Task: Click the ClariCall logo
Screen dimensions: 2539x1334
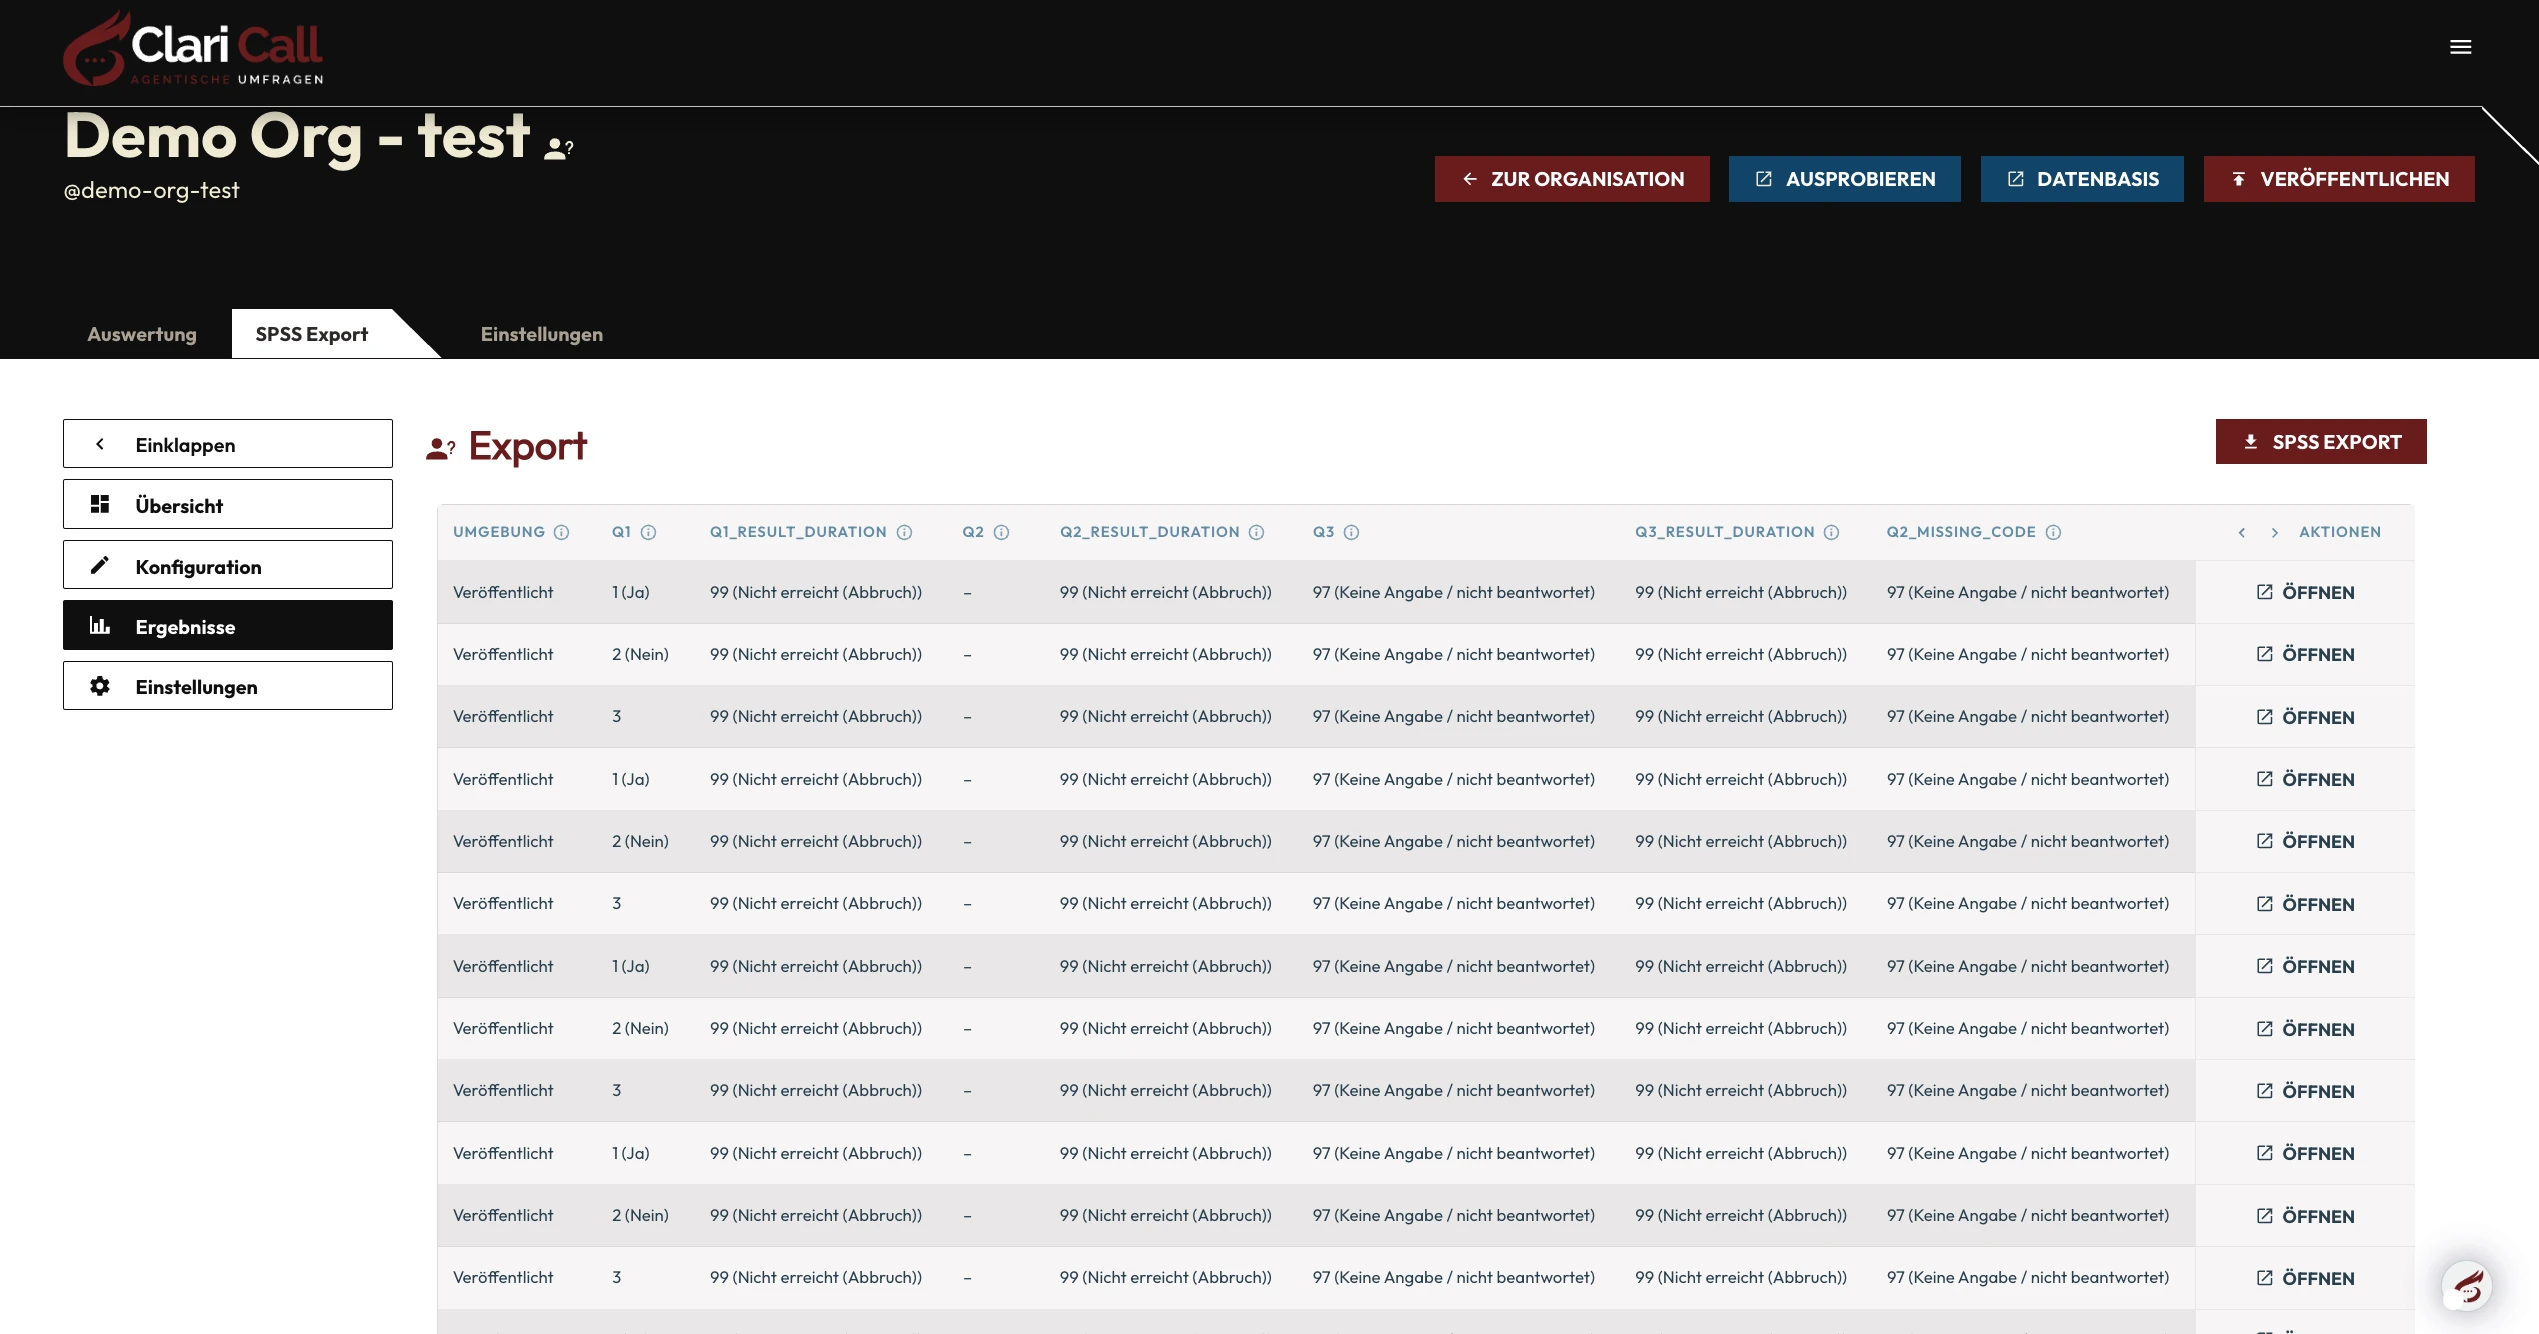Action: (194, 49)
